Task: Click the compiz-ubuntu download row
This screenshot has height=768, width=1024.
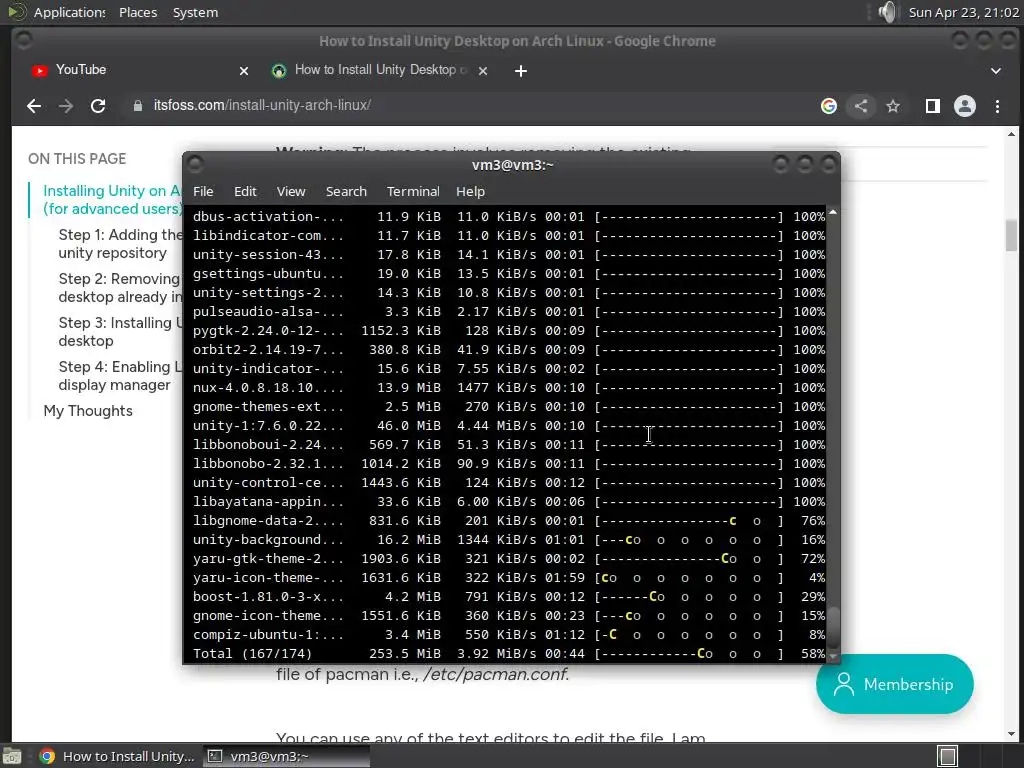Action: (509, 635)
